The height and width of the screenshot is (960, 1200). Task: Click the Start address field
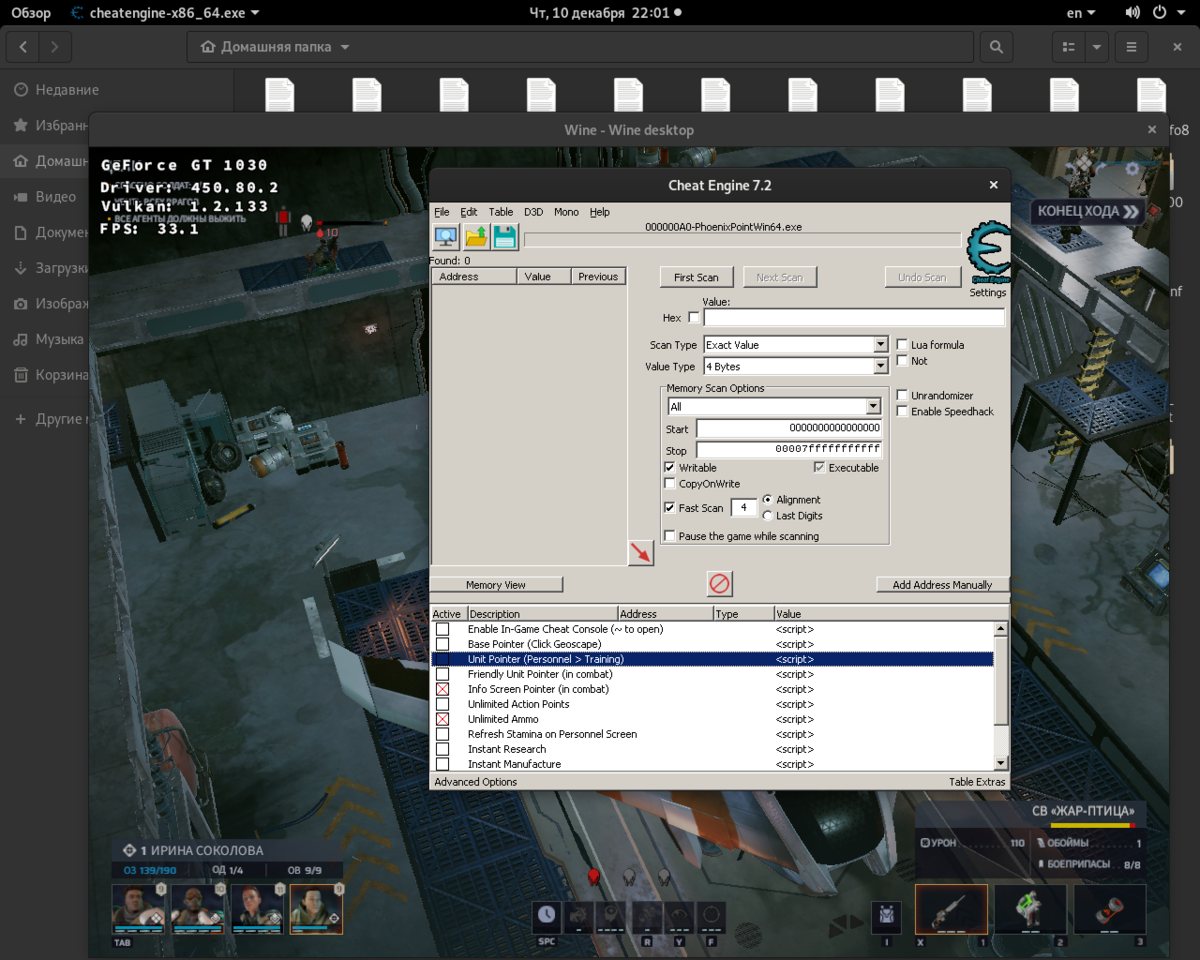click(788, 428)
